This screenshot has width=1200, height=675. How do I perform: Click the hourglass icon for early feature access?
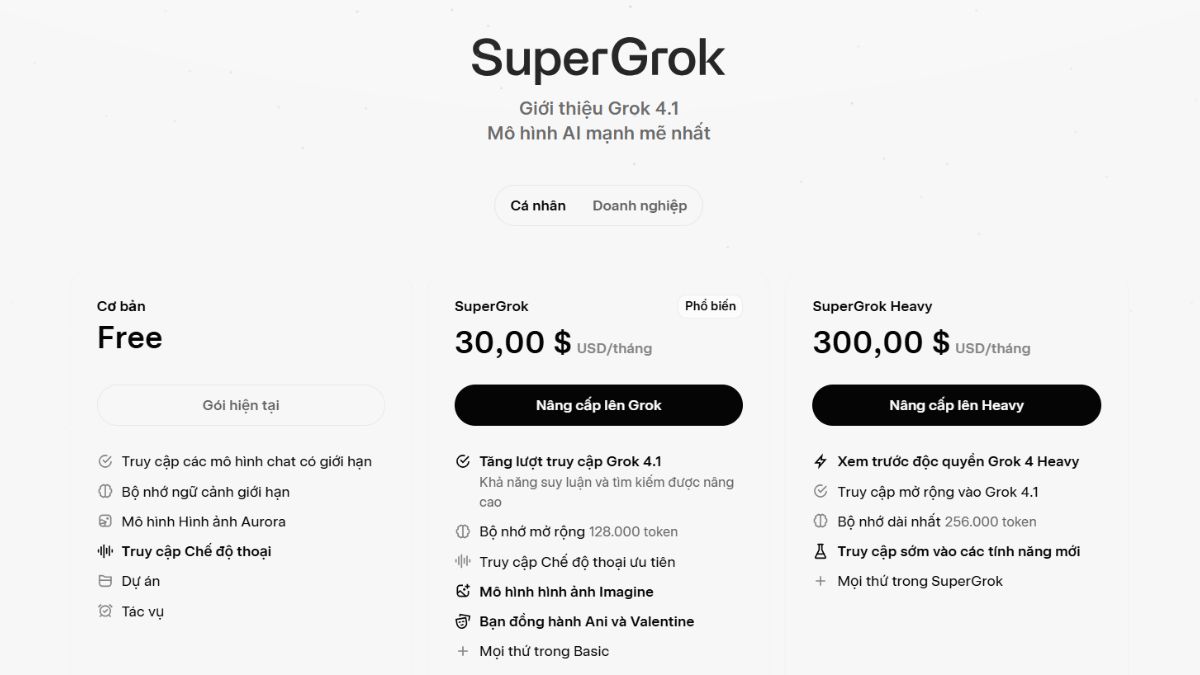[820, 551]
